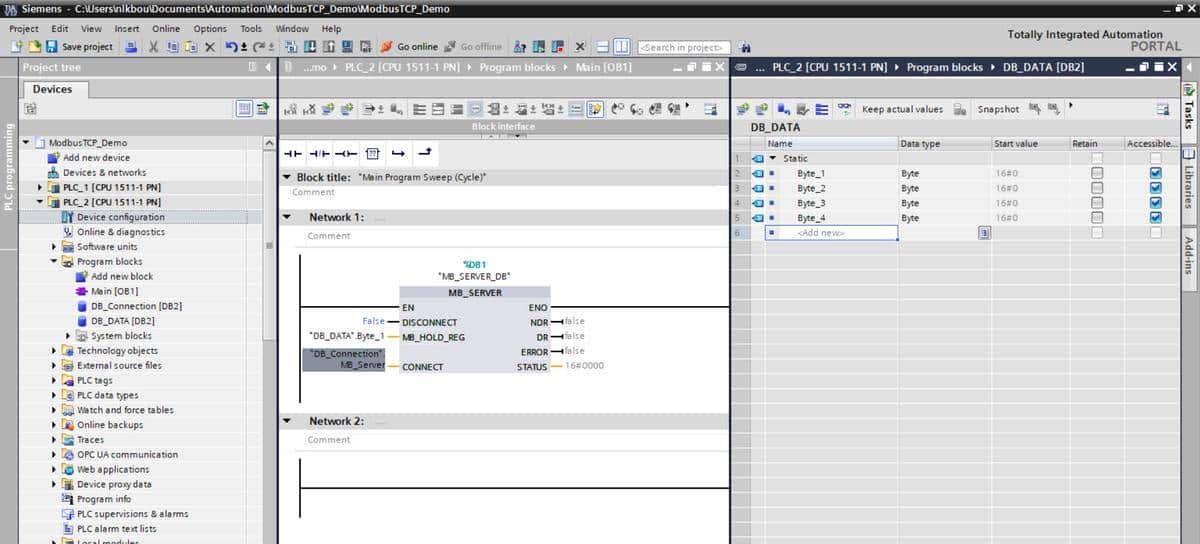Insert an output coil instruction
Viewport: 1200px width, 544px height.
pos(346,153)
